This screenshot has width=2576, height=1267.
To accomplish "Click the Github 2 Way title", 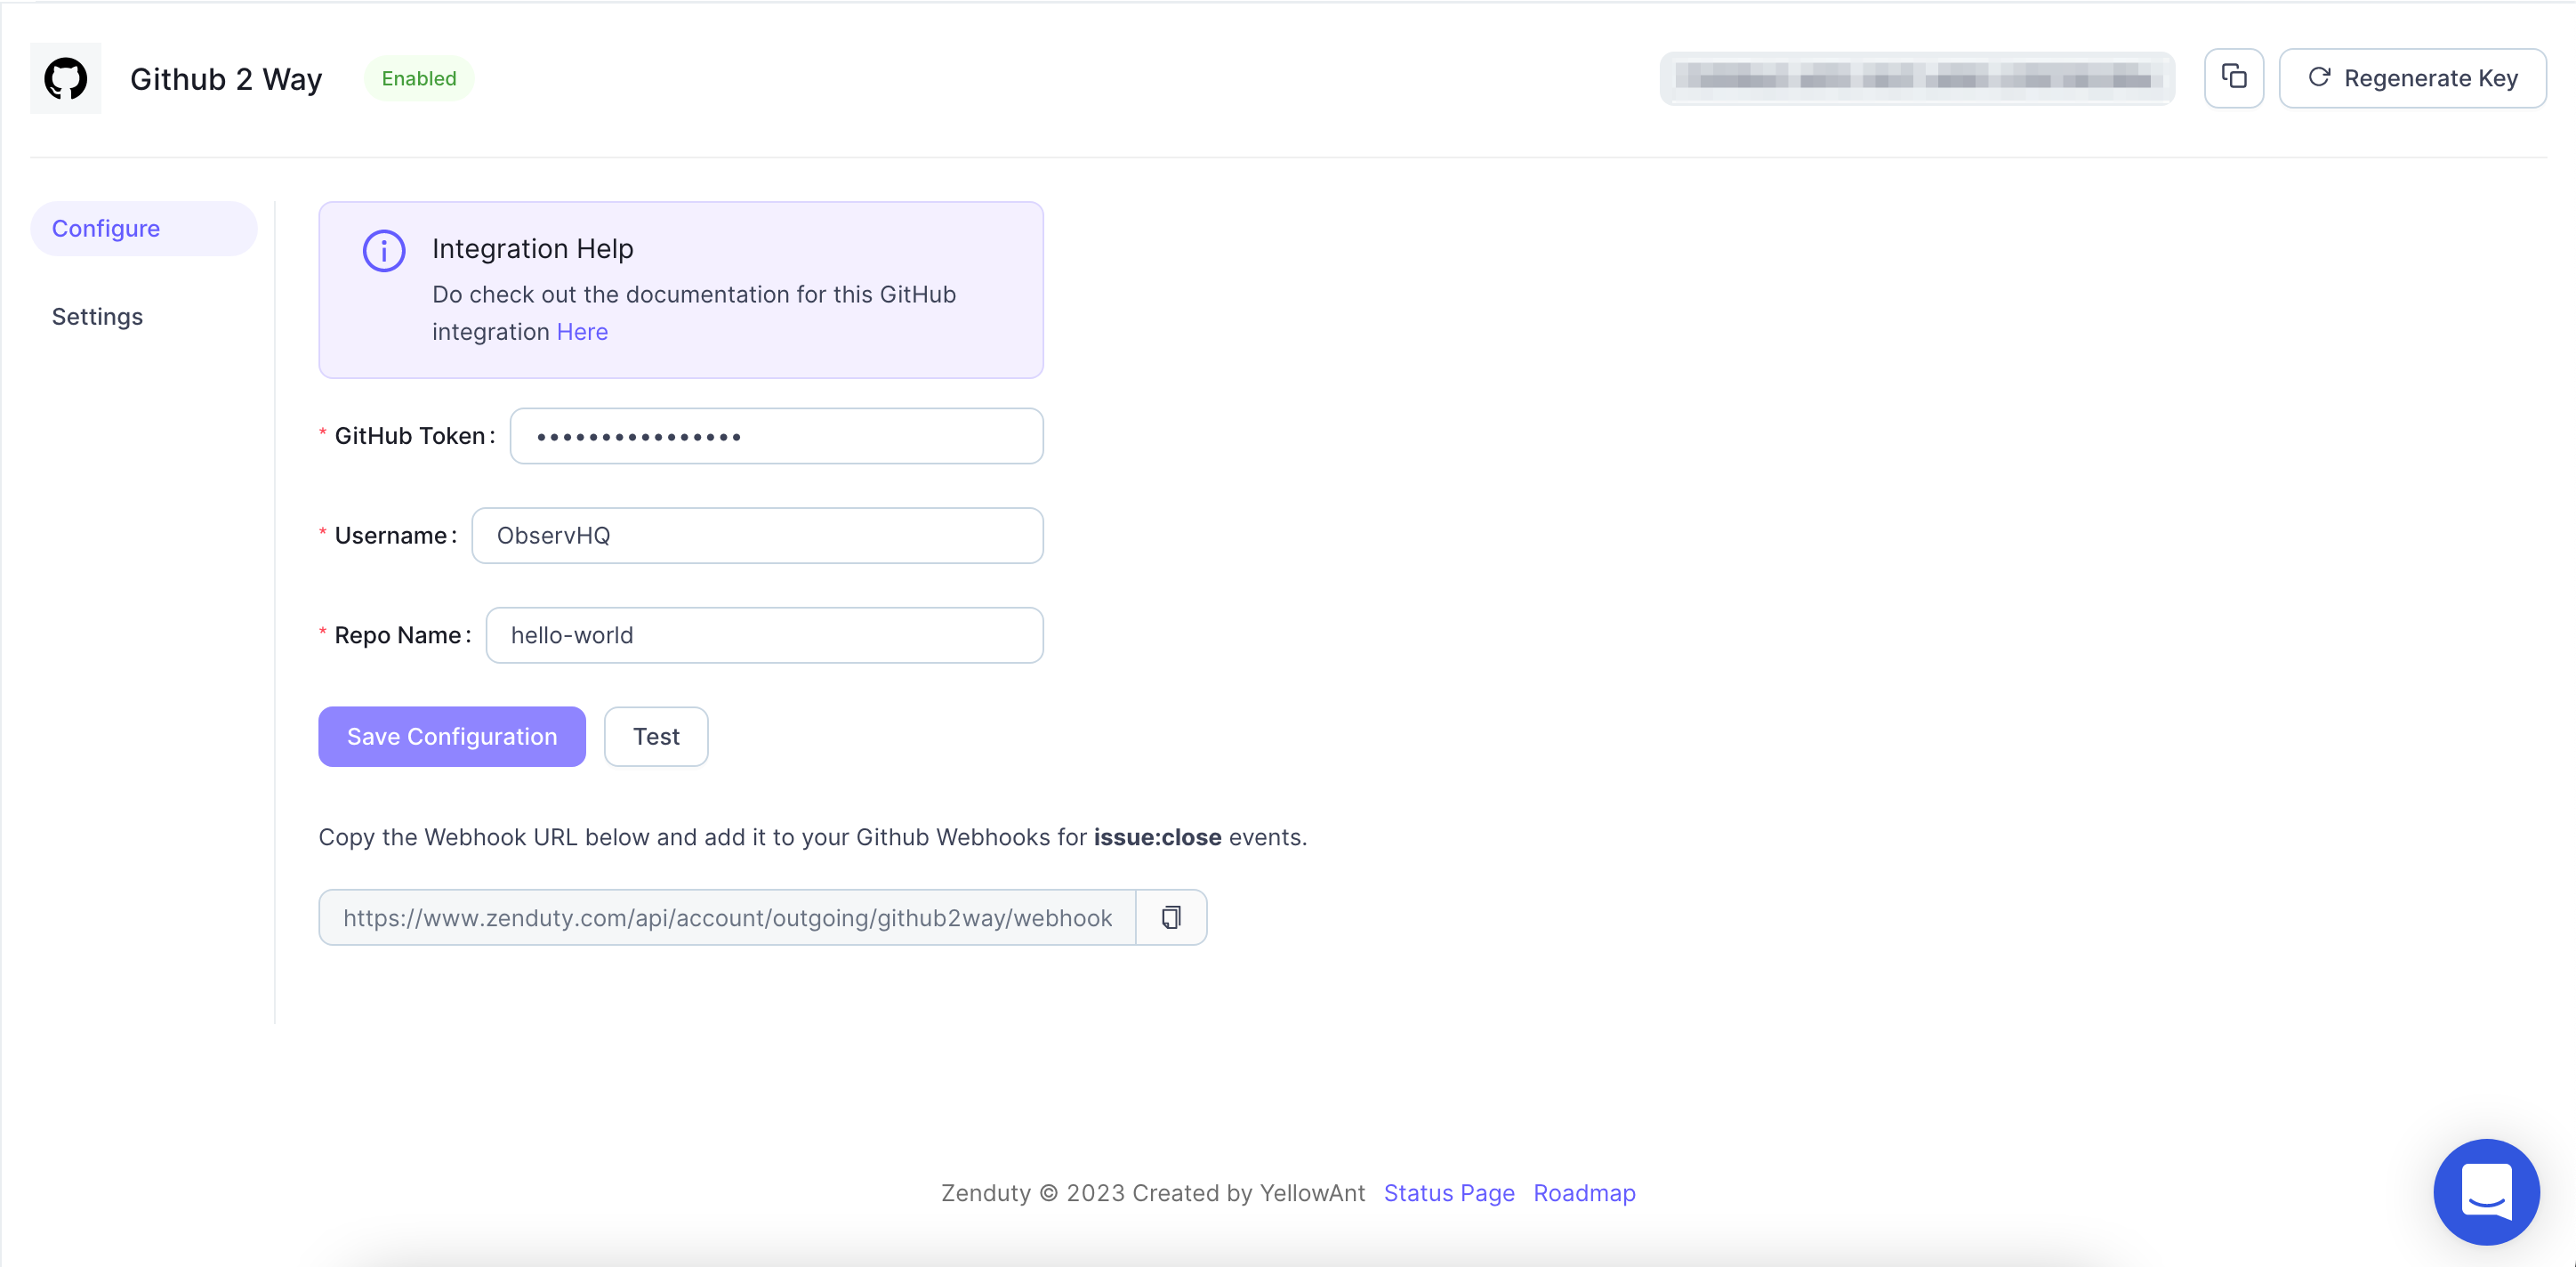I will [226, 79].
